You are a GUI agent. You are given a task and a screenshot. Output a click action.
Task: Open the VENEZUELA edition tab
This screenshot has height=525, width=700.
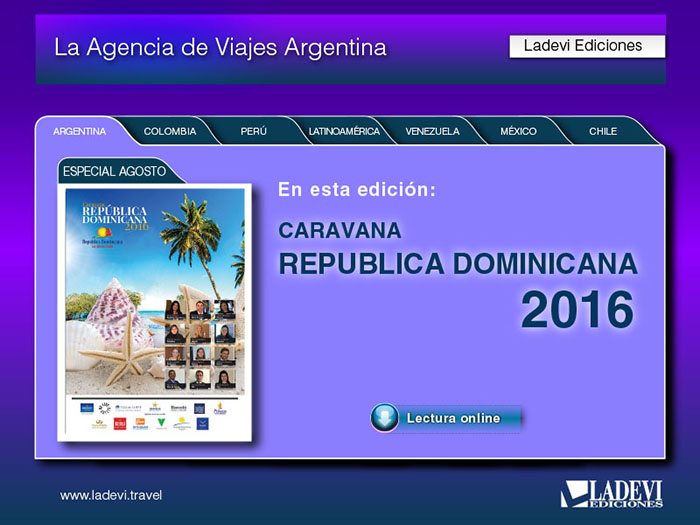point(433,132)
